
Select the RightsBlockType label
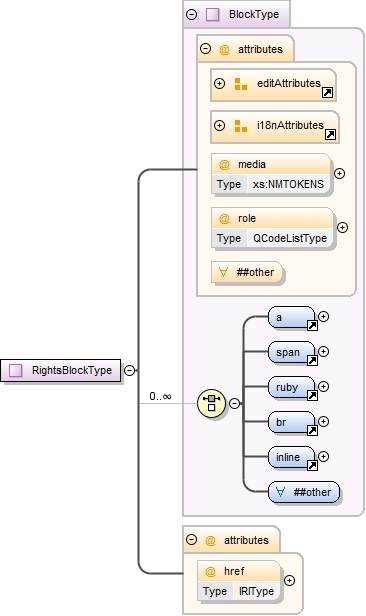click(x=72, y=370)
